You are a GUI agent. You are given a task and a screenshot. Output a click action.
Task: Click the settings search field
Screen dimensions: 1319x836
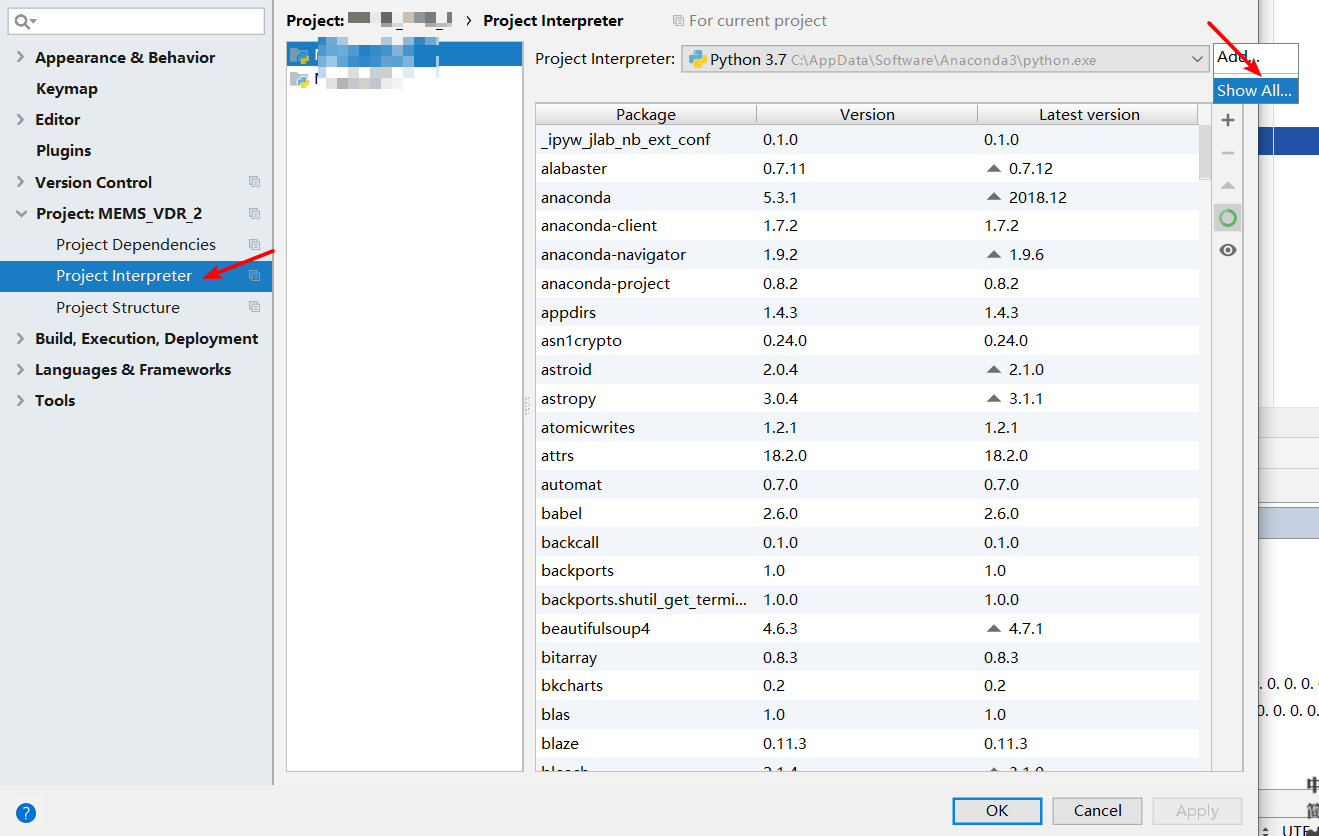(x=136, y=21)
